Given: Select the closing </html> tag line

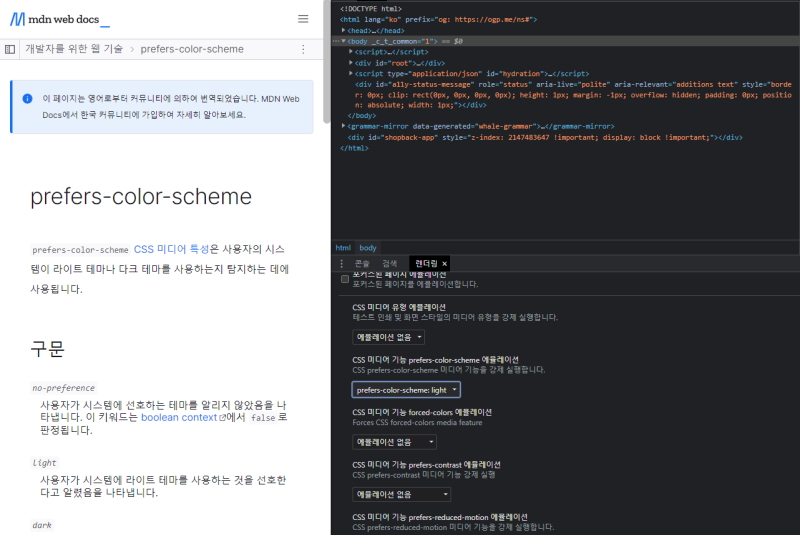Looking at the screenshot, I should coord(354,148).
